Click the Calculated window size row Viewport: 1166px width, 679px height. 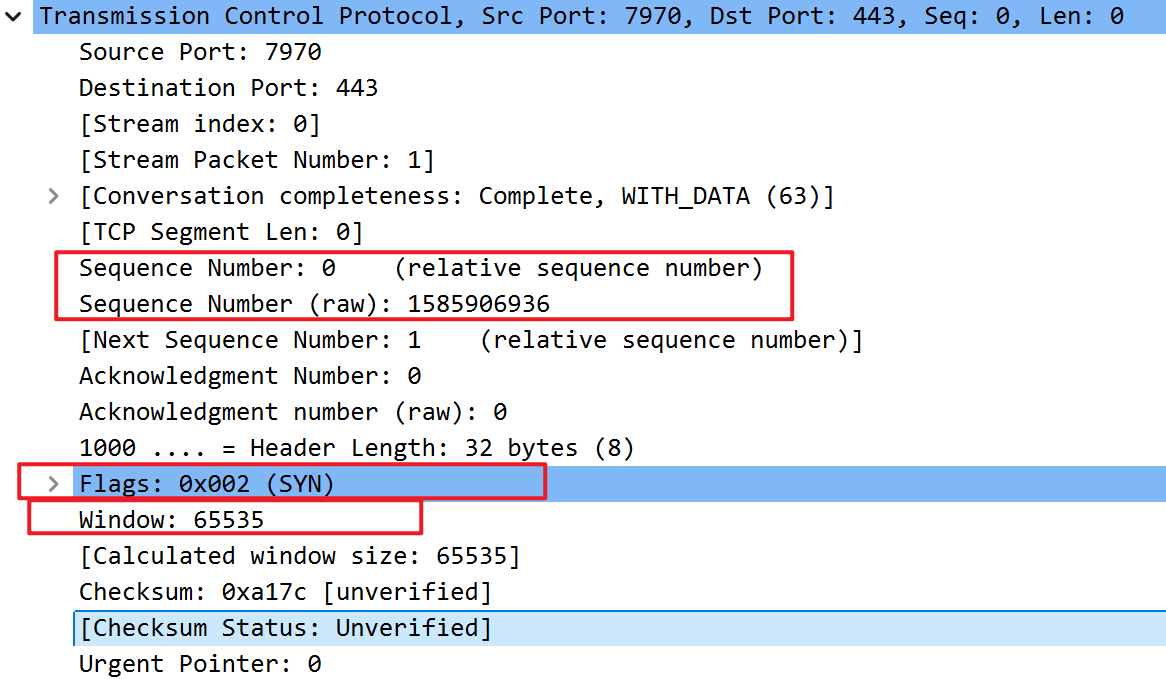pos(300,556)
